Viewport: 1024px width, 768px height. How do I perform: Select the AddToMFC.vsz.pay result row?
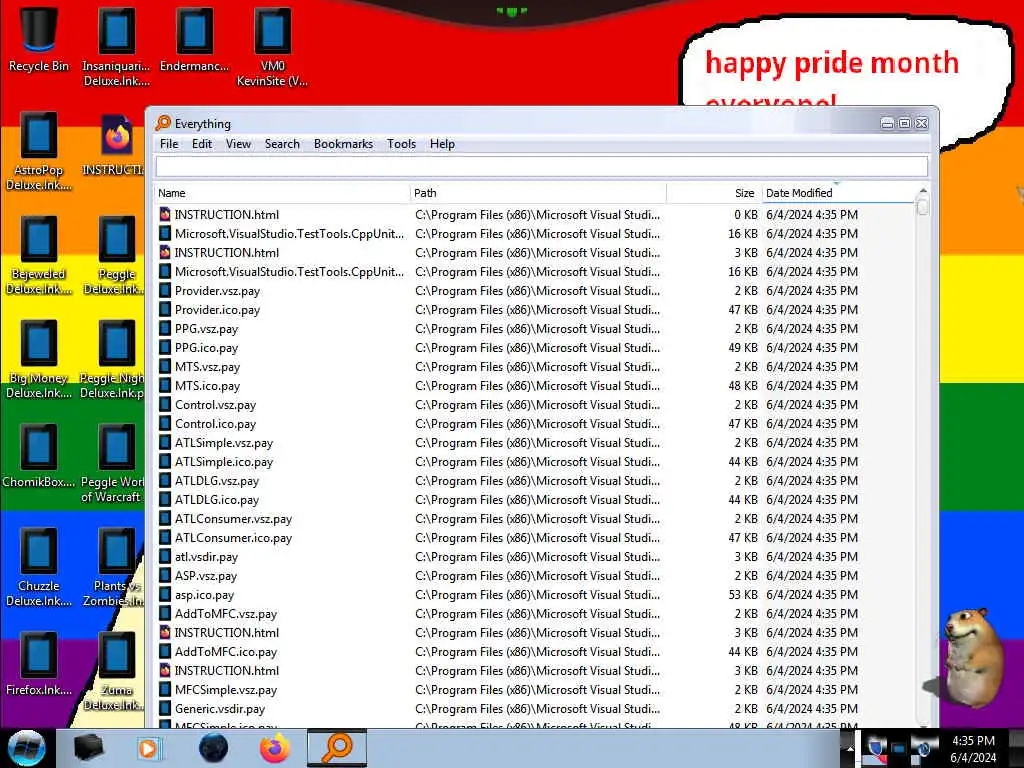(536, 613)
